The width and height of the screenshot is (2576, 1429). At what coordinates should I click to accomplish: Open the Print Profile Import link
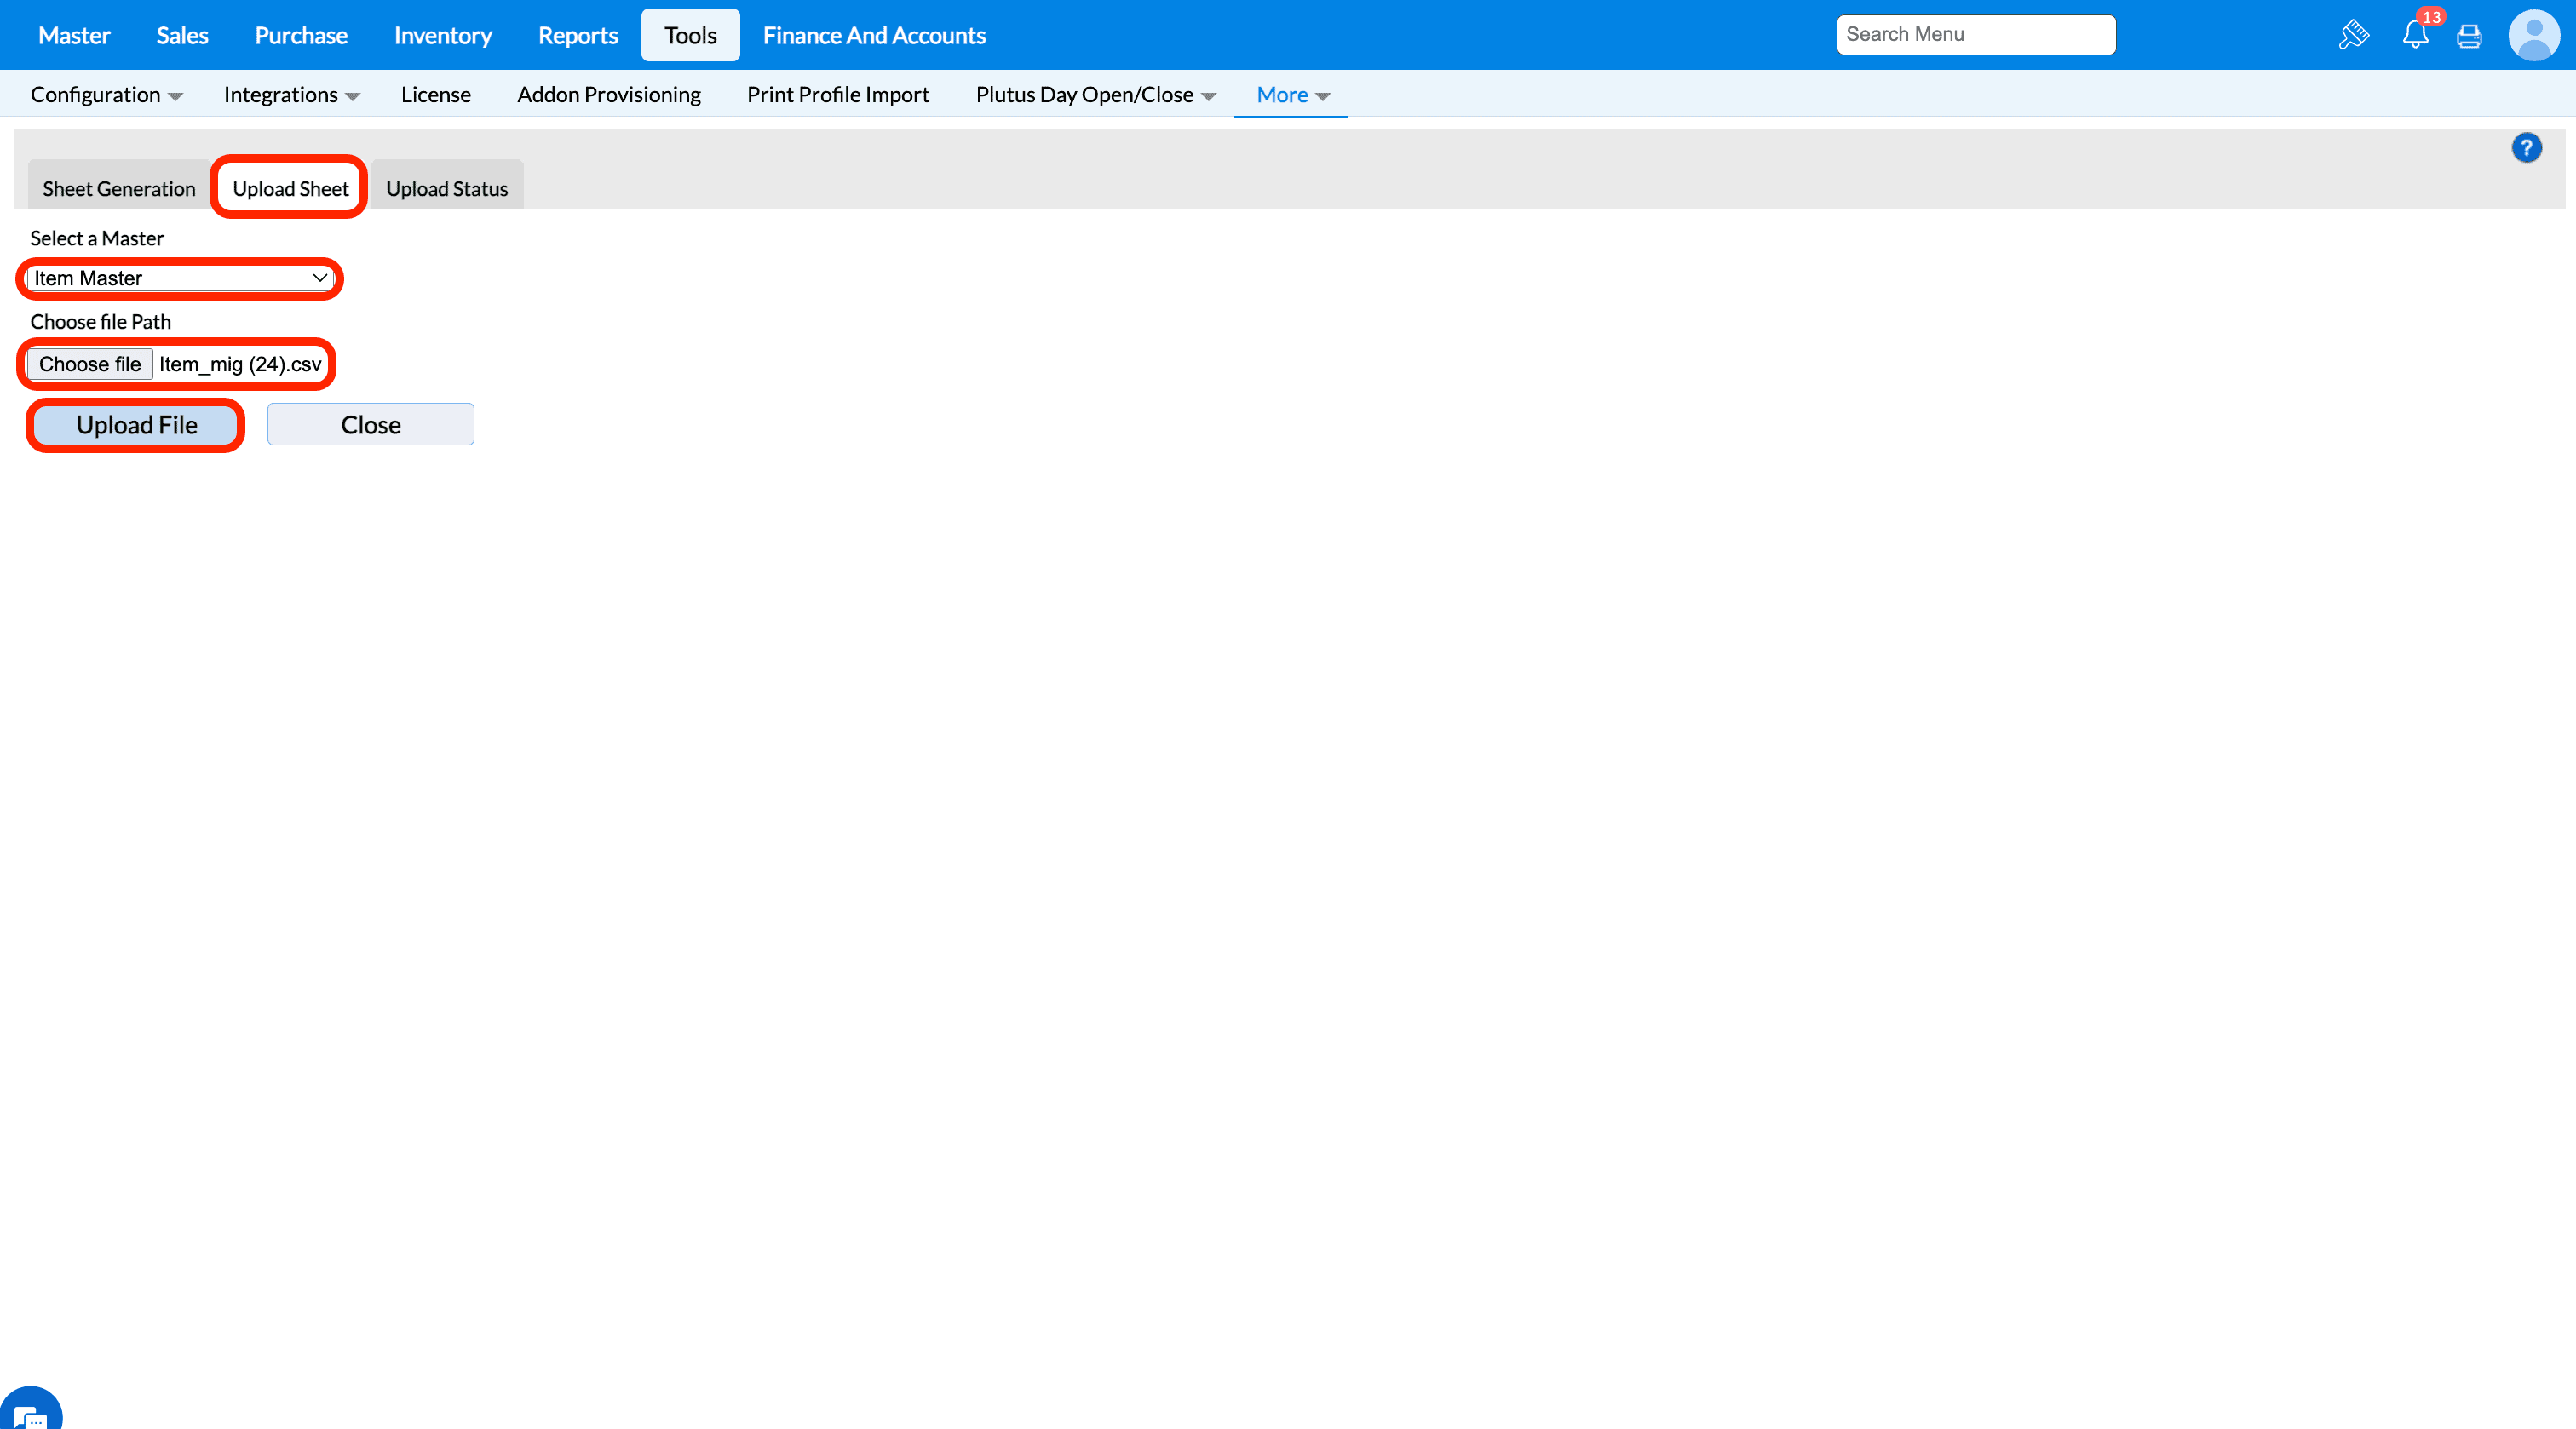837,95
